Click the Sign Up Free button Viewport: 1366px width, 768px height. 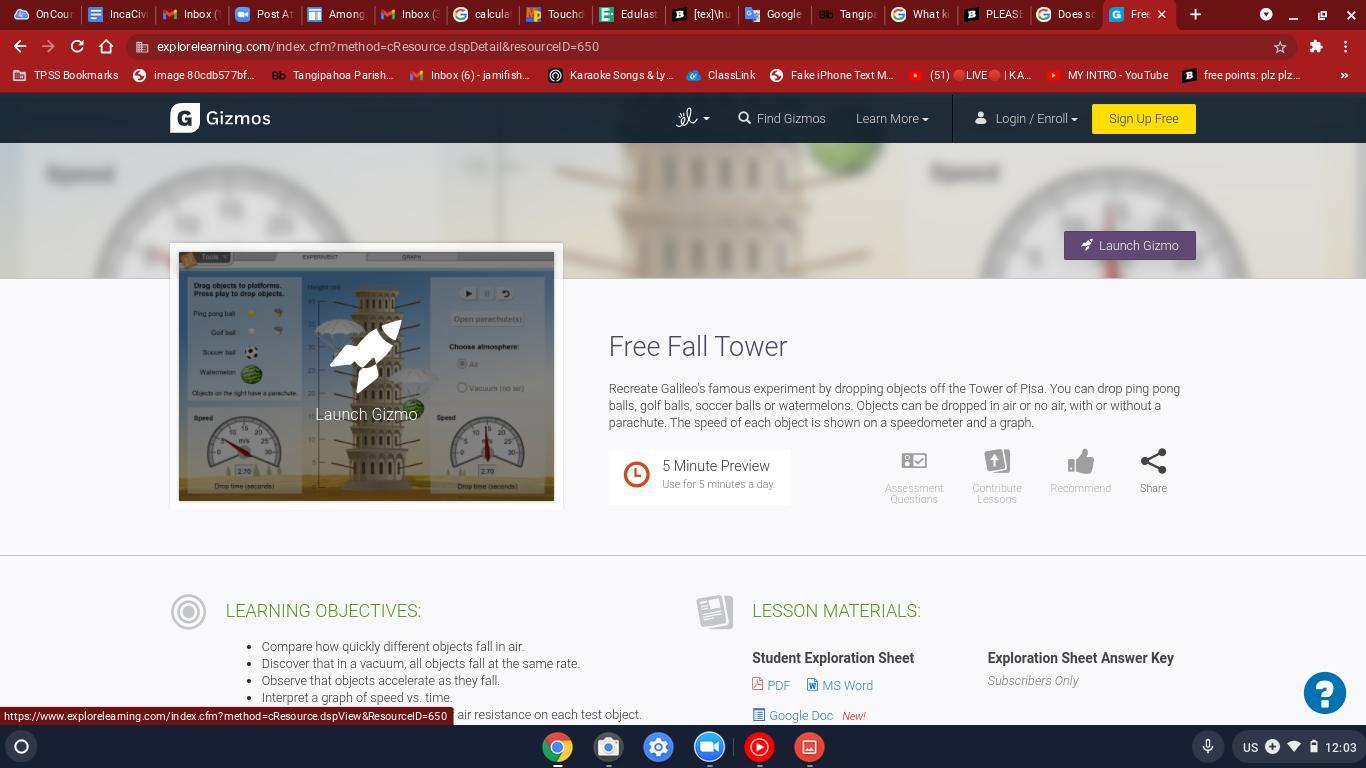pos(1143,118)
